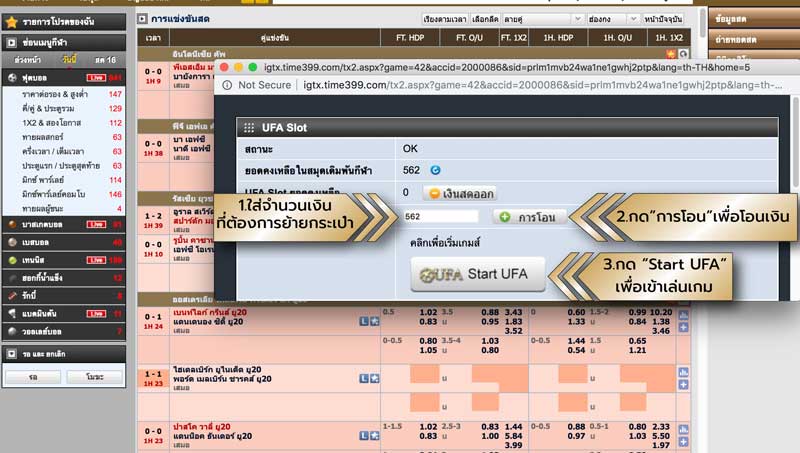The image size is (800, 453).
Task: Open the ฟุตบอล sport category
Action: coord(64,78)
